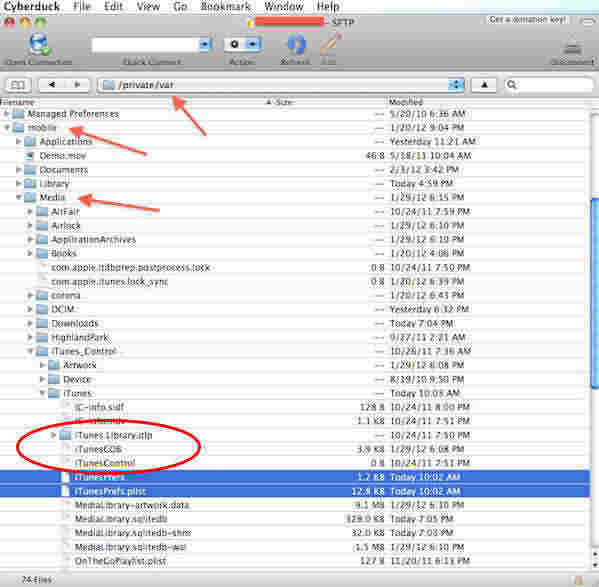
Task: Expand the Managed Preferences folder
Action: (x=6, y=114)
